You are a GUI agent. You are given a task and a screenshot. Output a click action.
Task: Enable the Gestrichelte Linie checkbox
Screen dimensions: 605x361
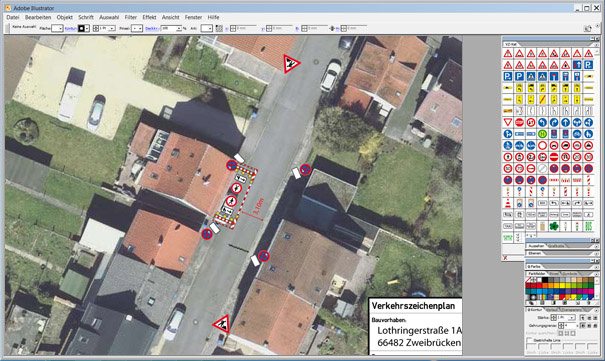(x=529, y=340)
